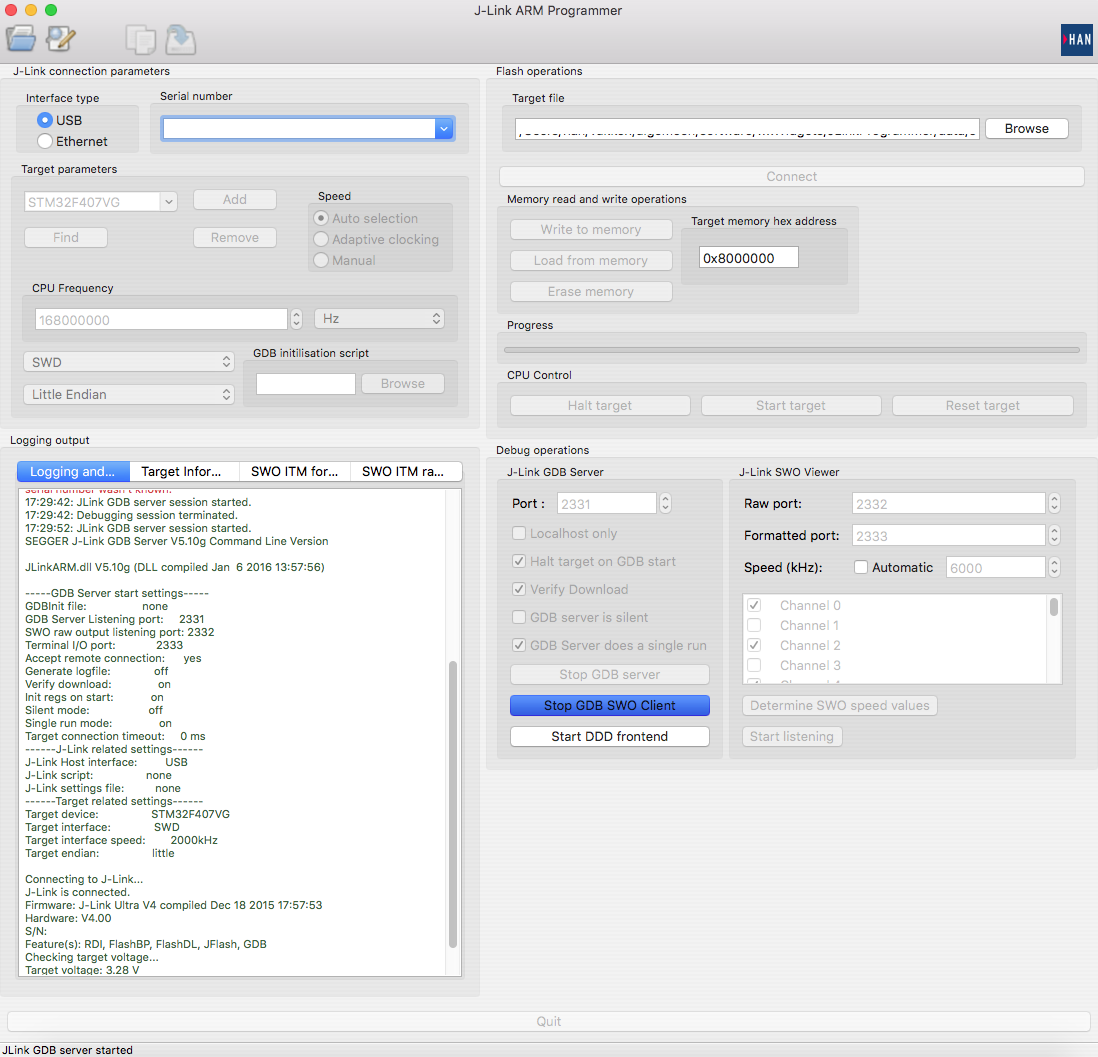
Task: Click the Start target button
Action: click(x=791, y=406)
